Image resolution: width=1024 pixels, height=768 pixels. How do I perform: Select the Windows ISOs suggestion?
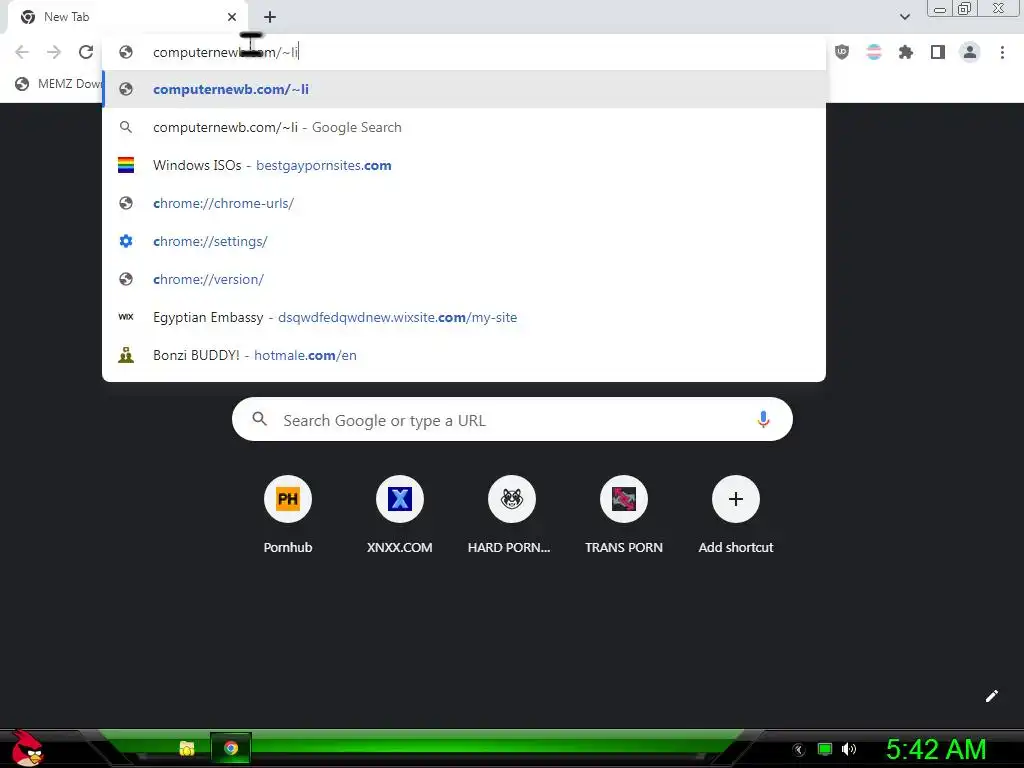(464, 165)
